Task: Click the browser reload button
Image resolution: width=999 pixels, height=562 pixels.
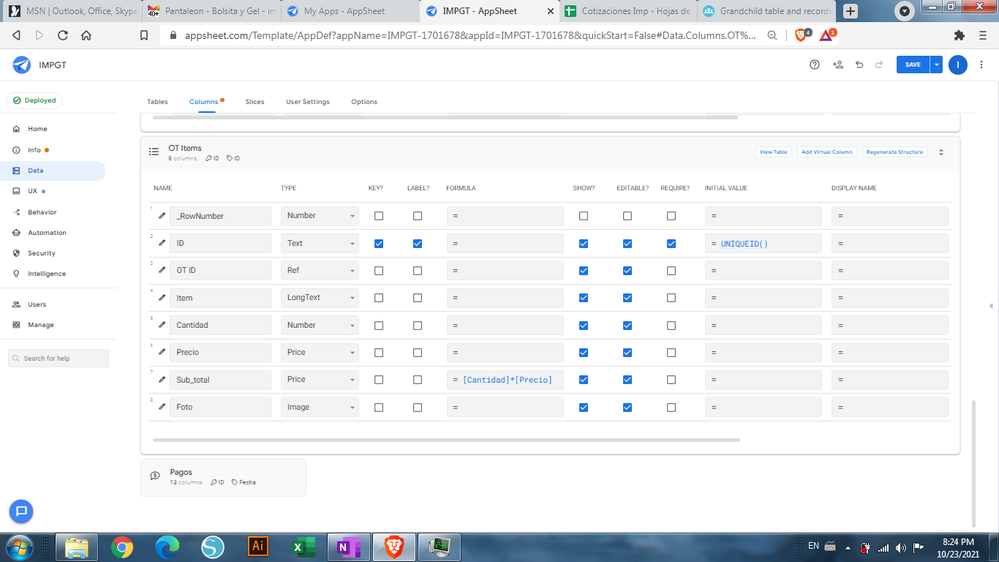Action: click(62, 36)
